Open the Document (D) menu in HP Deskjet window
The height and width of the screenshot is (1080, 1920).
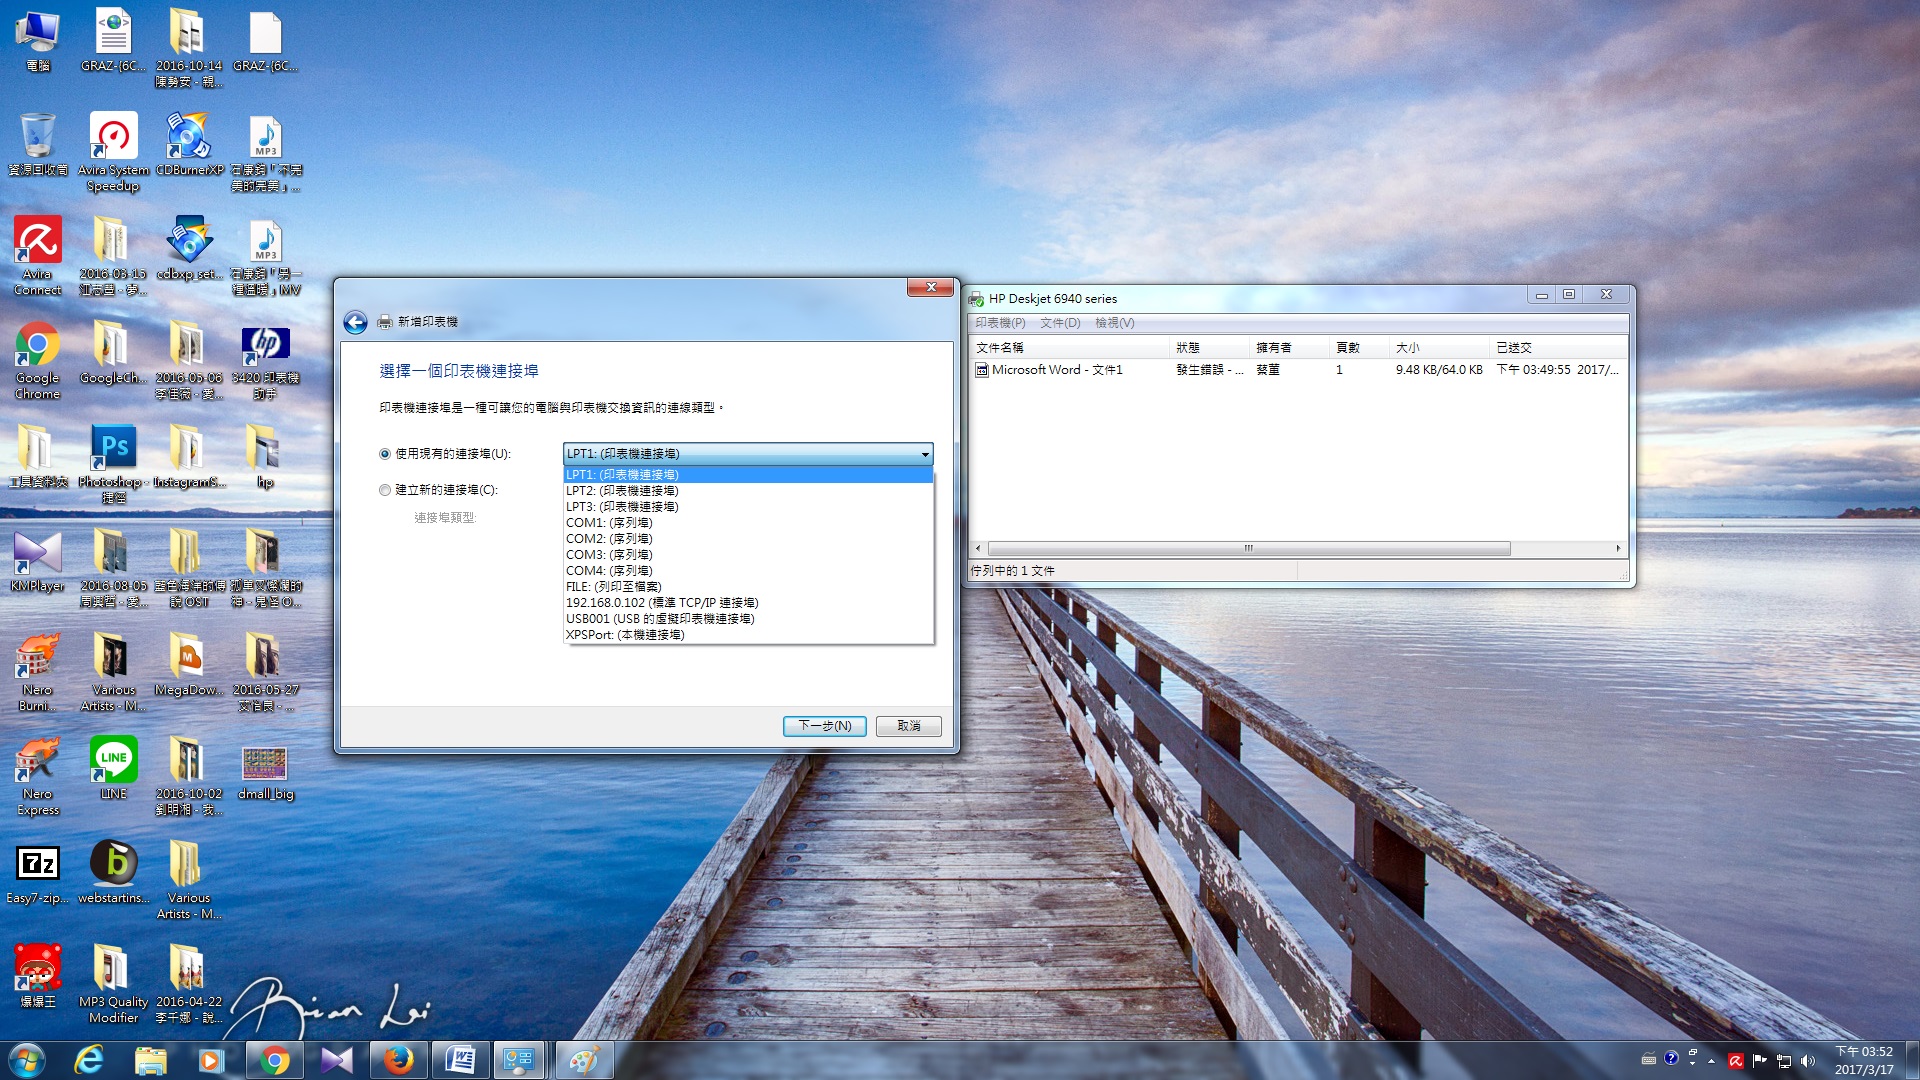pos(1060,323)
